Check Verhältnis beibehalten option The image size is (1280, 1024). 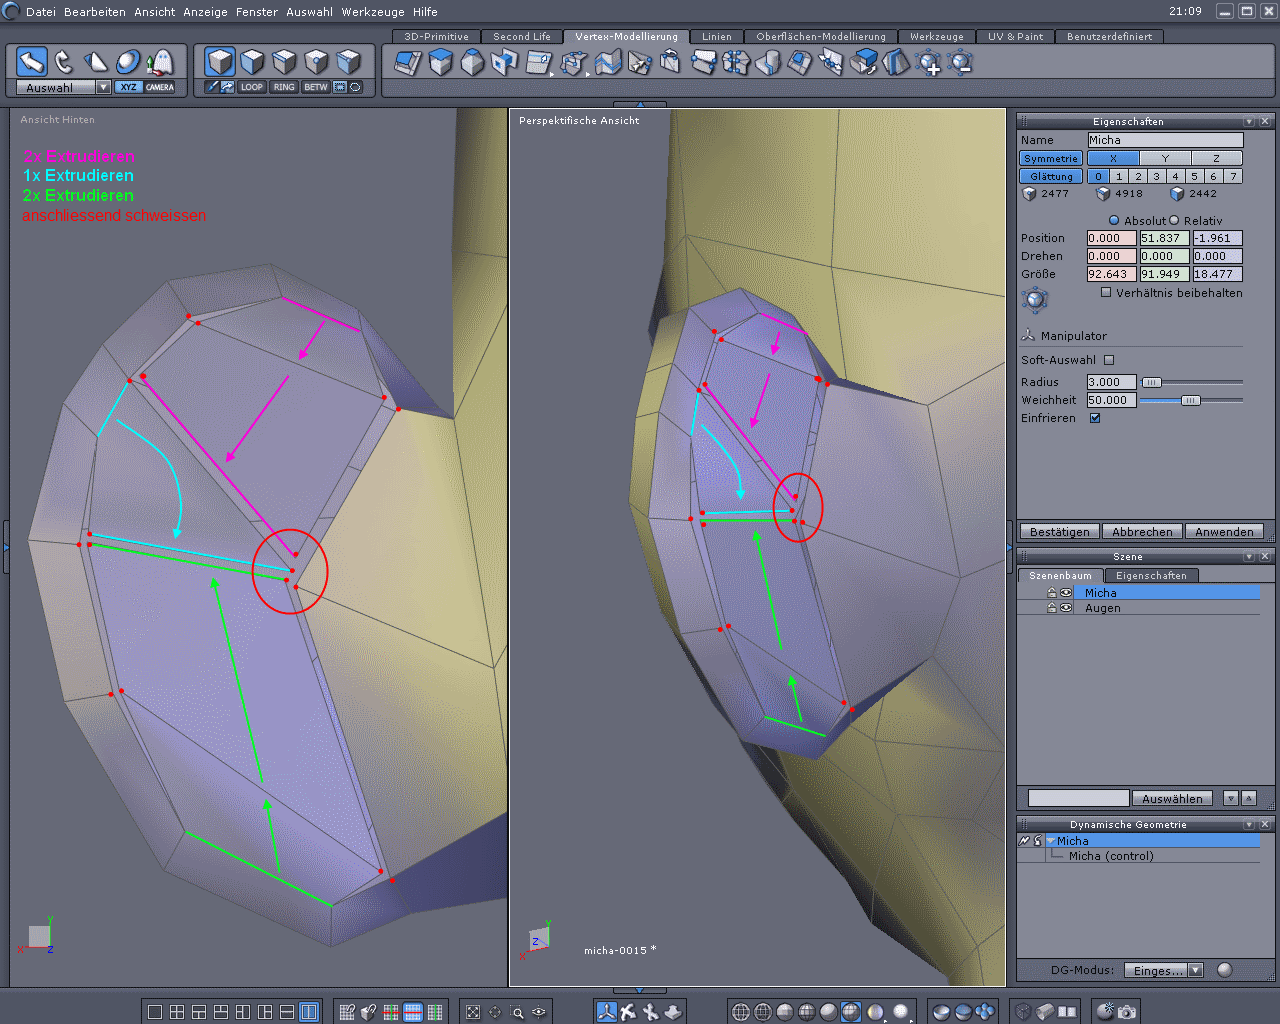click(1106, 293)
